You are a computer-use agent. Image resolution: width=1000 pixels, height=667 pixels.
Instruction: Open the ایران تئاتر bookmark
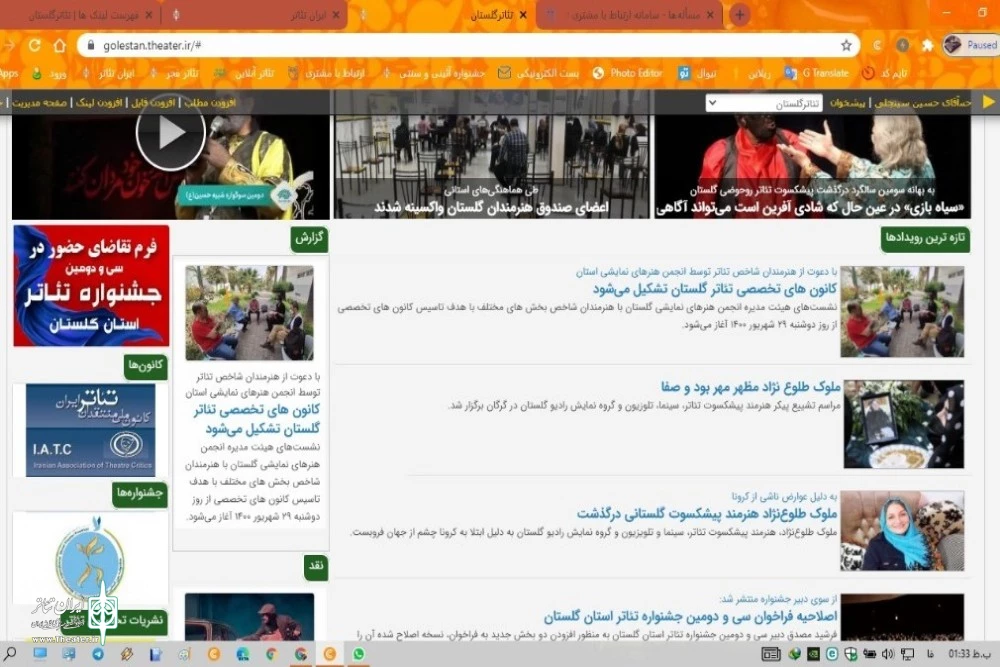108,73
